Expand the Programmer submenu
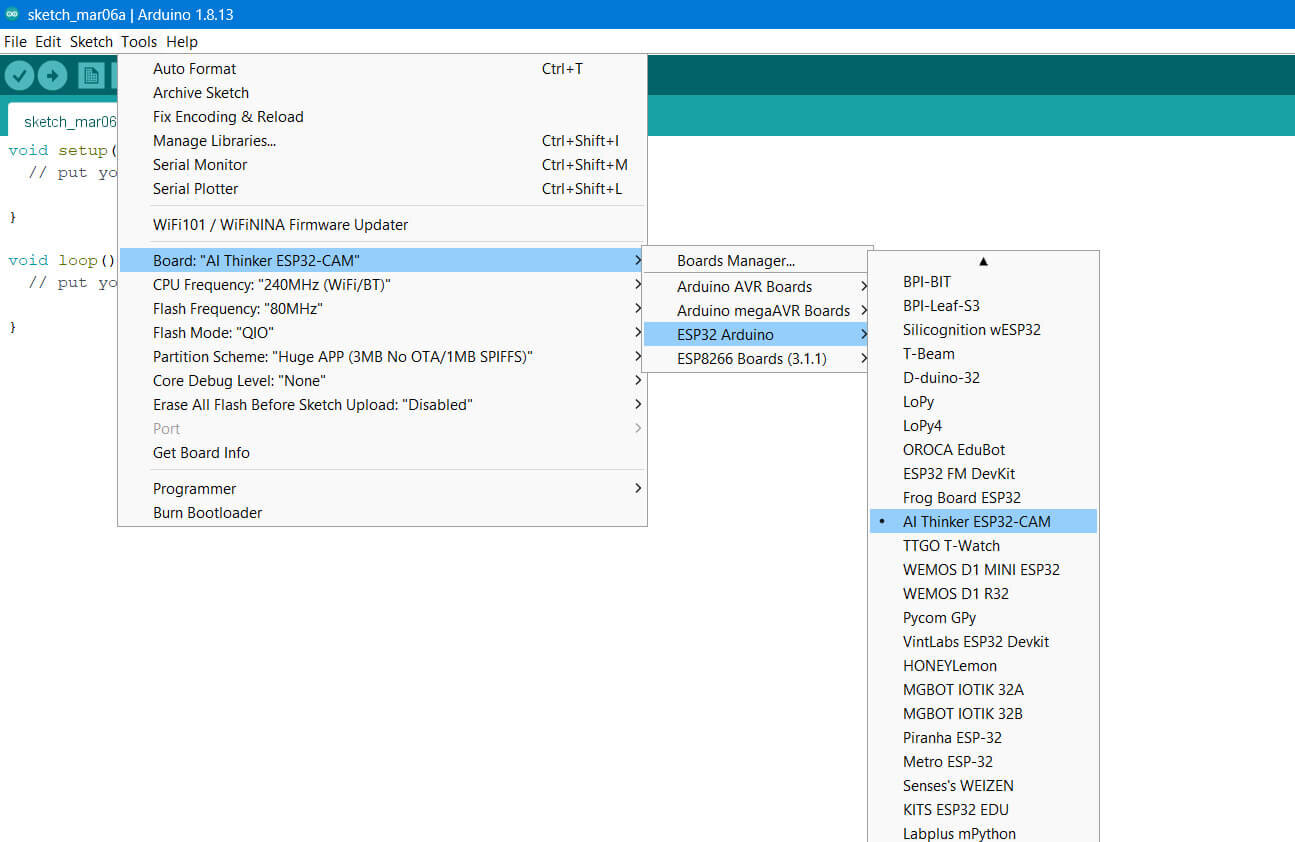Viewport: 1295px width, 842px height. point(194,488)
